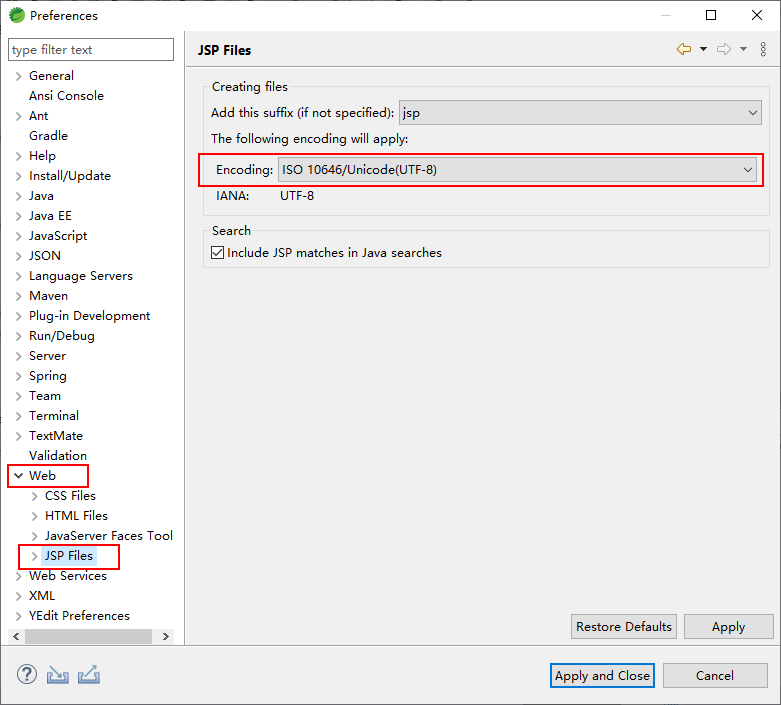This screenshot has width=781, height=705.
Task: Click the Apply and Close button
Action: (602, 676)
